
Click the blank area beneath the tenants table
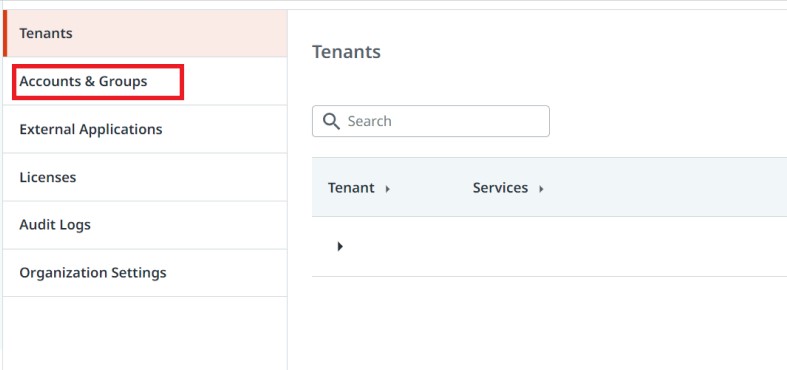pos(550,323)
